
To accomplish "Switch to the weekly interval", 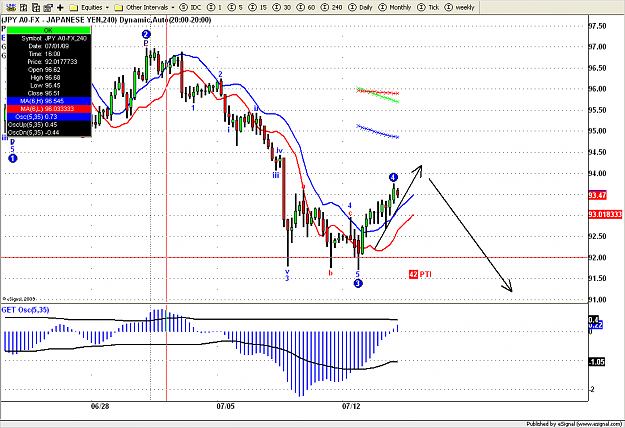I will point(459,7).
